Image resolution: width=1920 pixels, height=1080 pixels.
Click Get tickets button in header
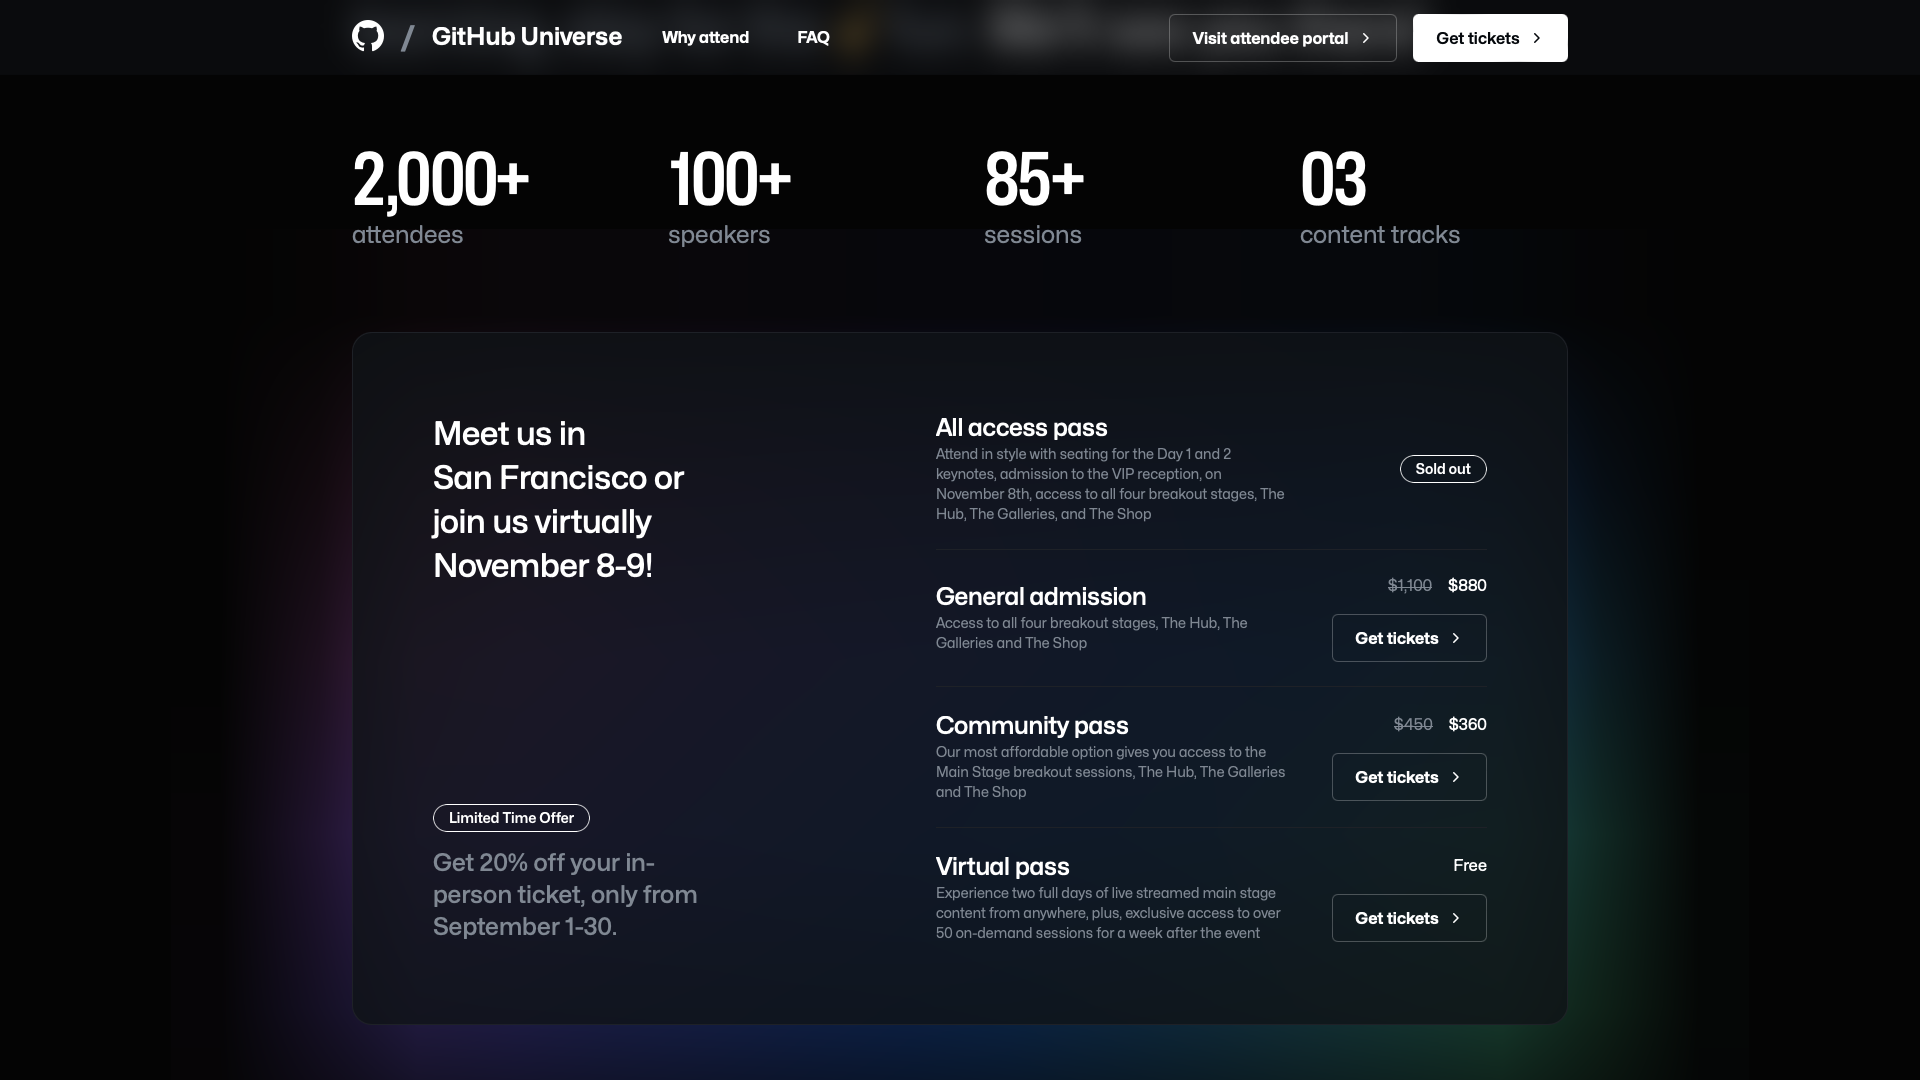click(1490, 38)
